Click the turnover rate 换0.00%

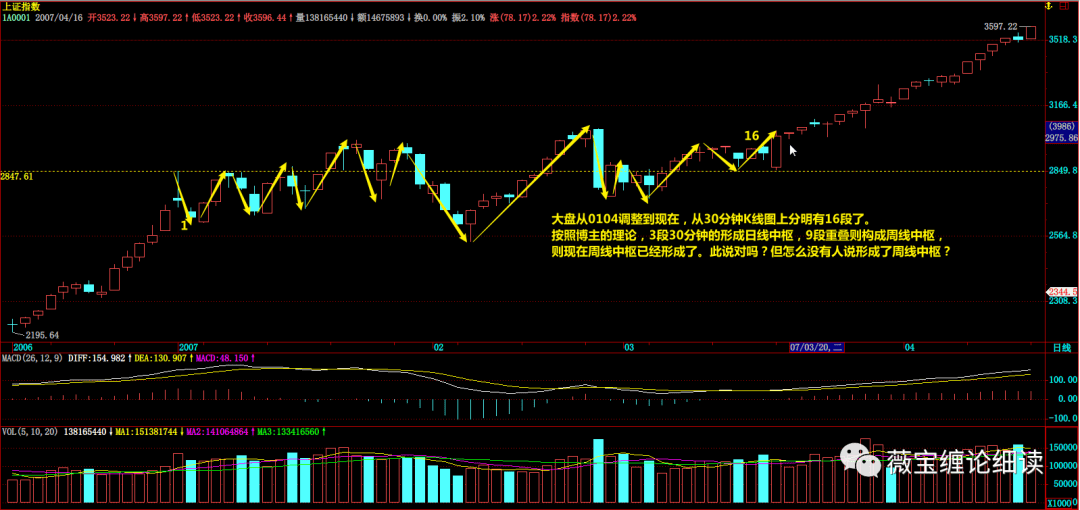pos(430,17)
